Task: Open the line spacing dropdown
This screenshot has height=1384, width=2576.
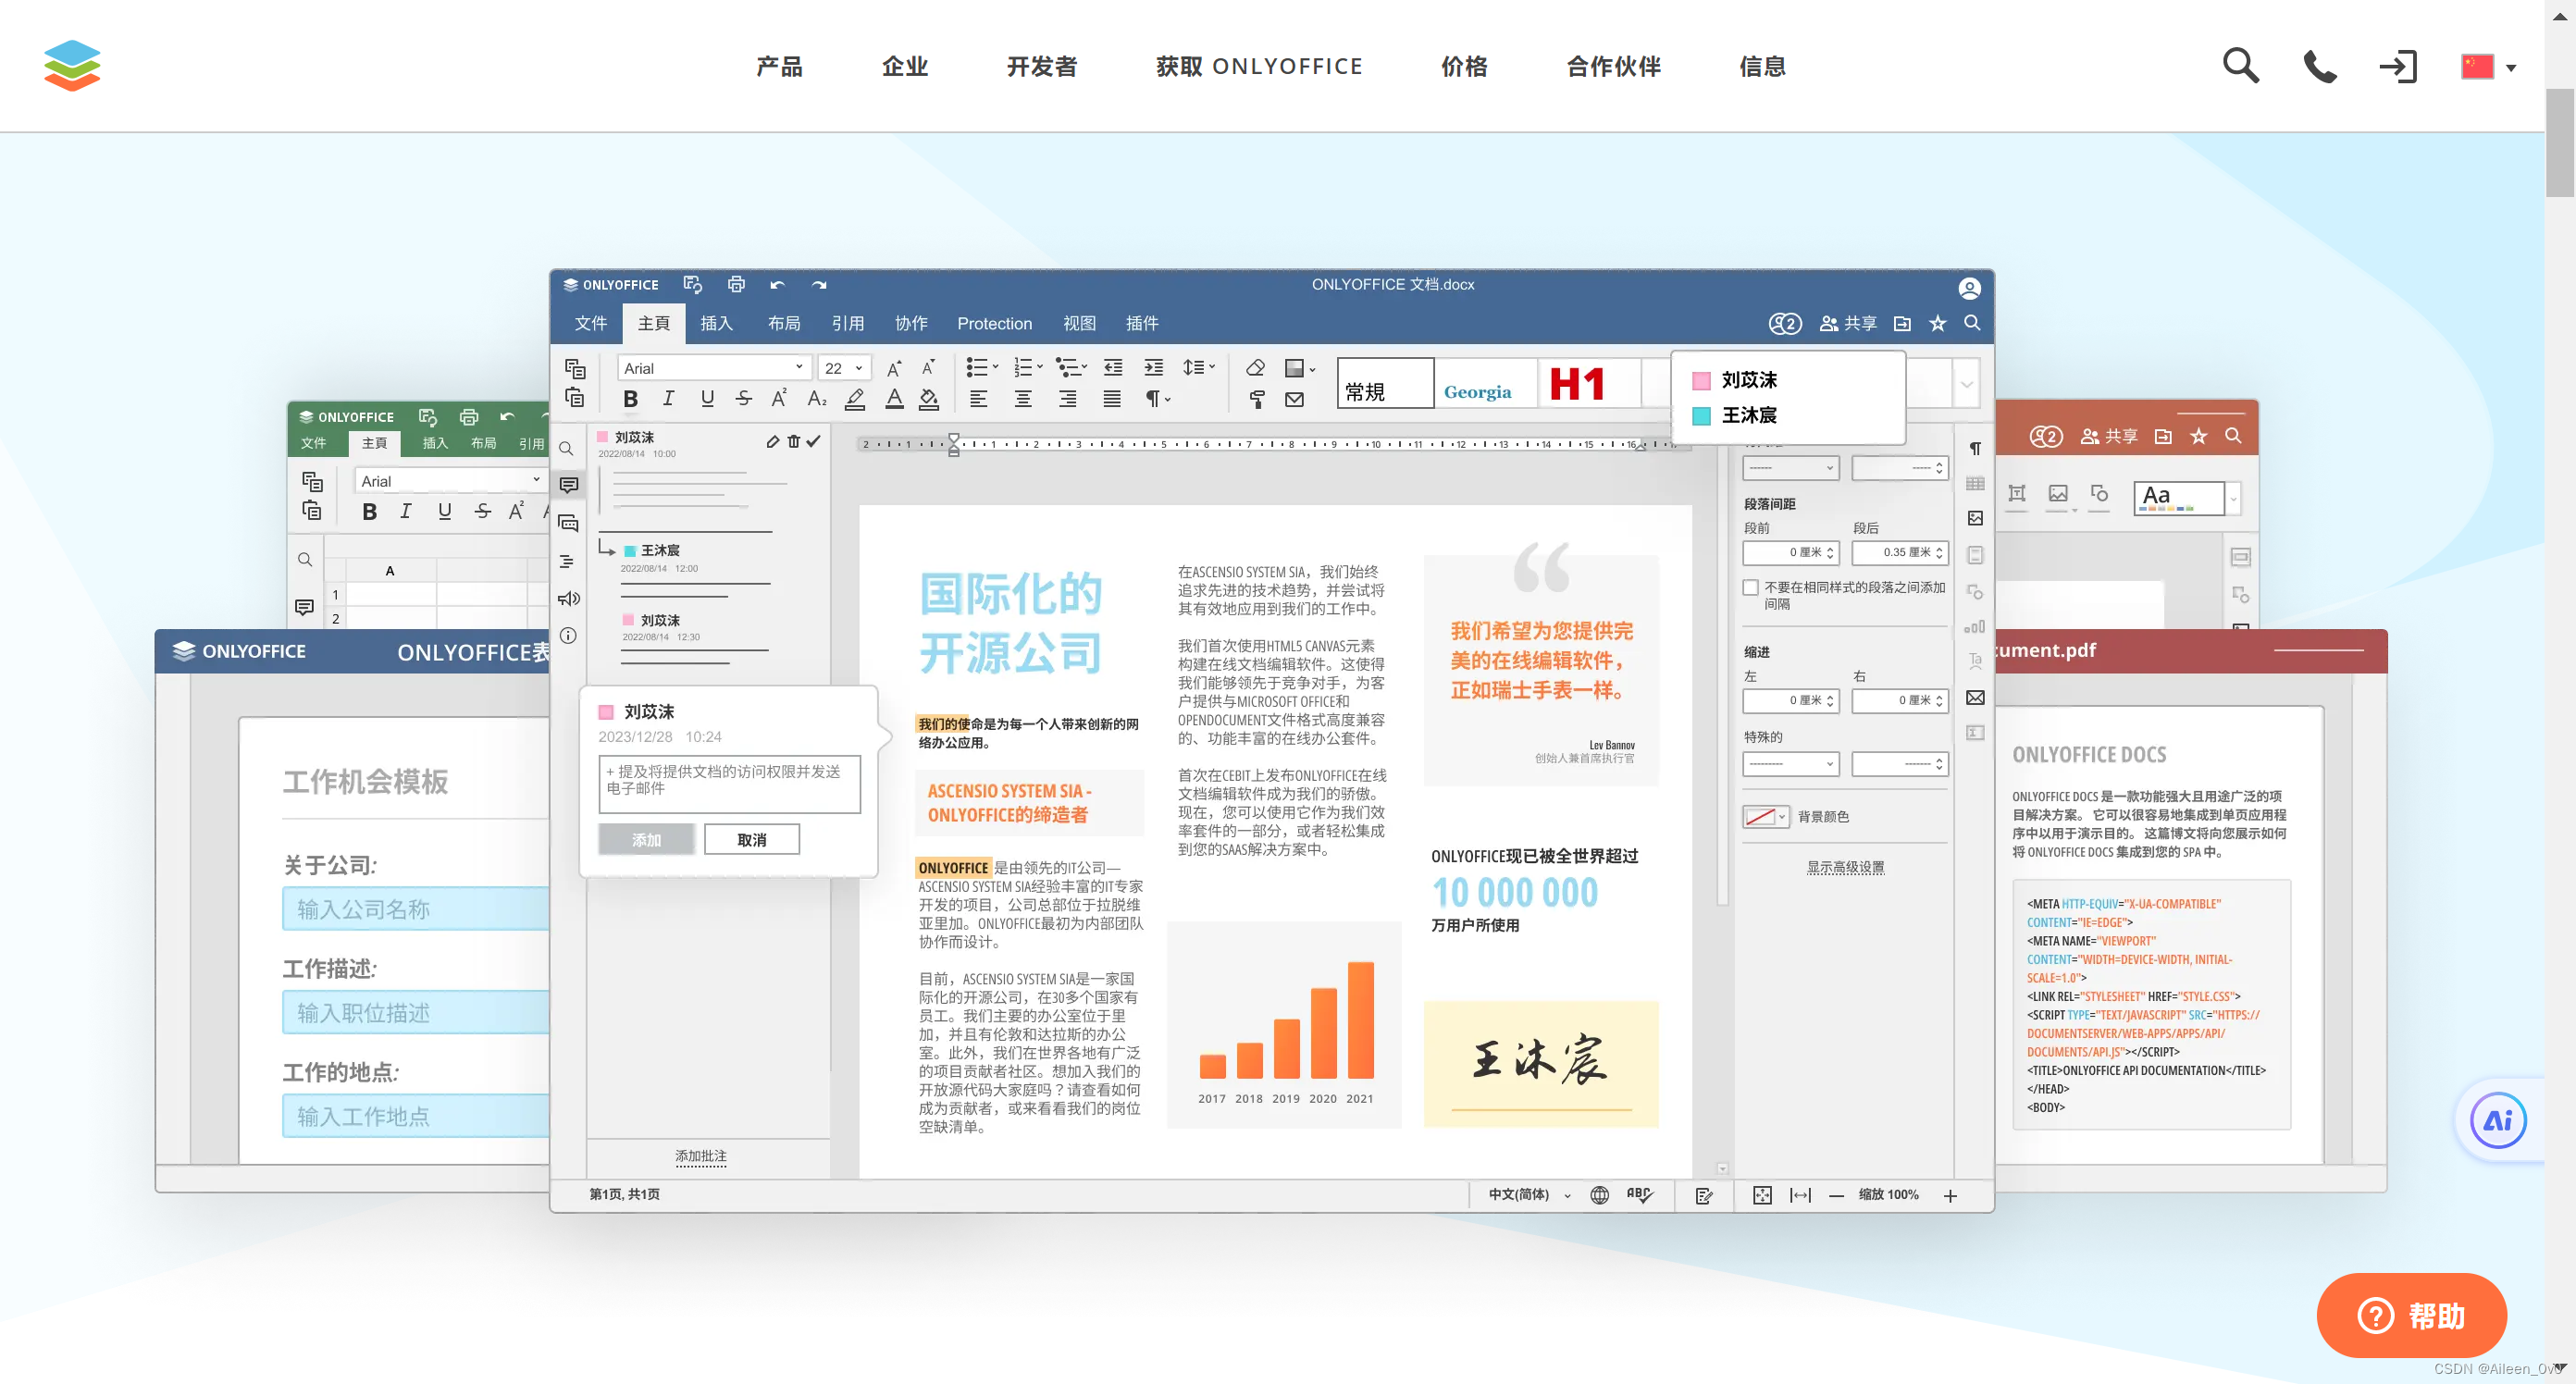Action: [x=1198, y=368]
